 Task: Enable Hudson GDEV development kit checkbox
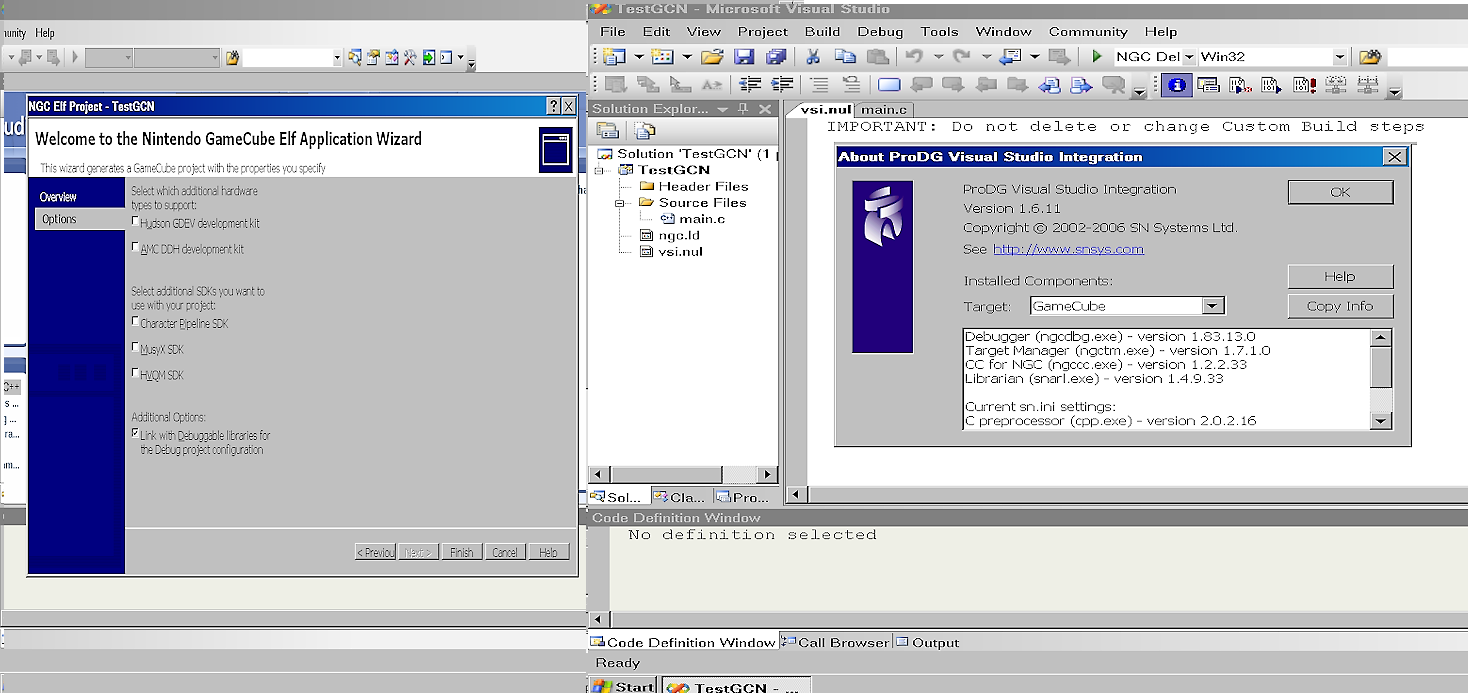[135, 222]
